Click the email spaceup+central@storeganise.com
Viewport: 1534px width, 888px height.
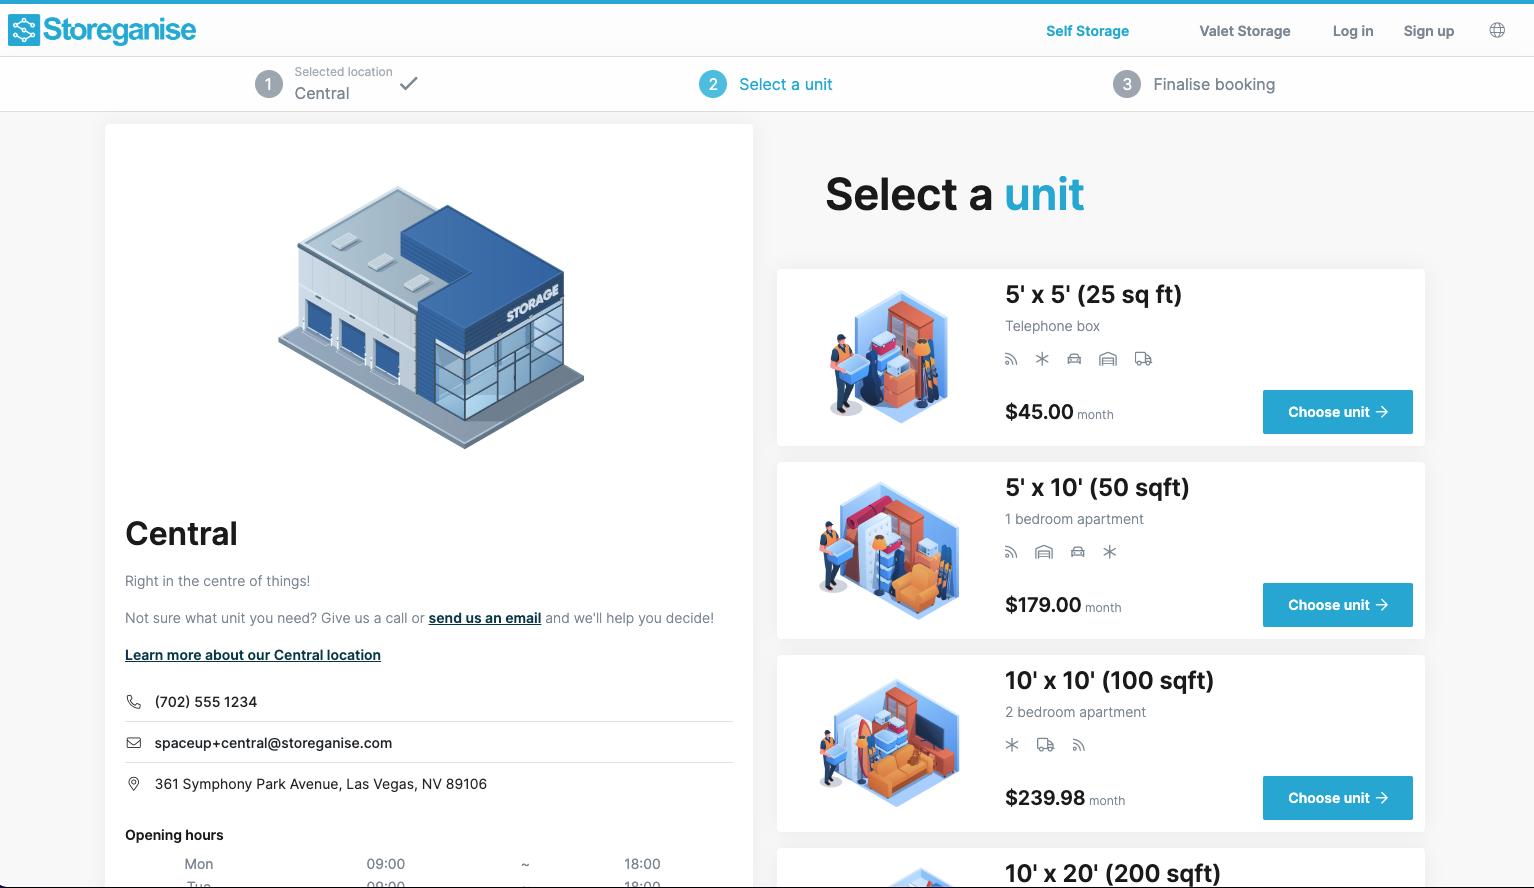(x=273, y=743)
